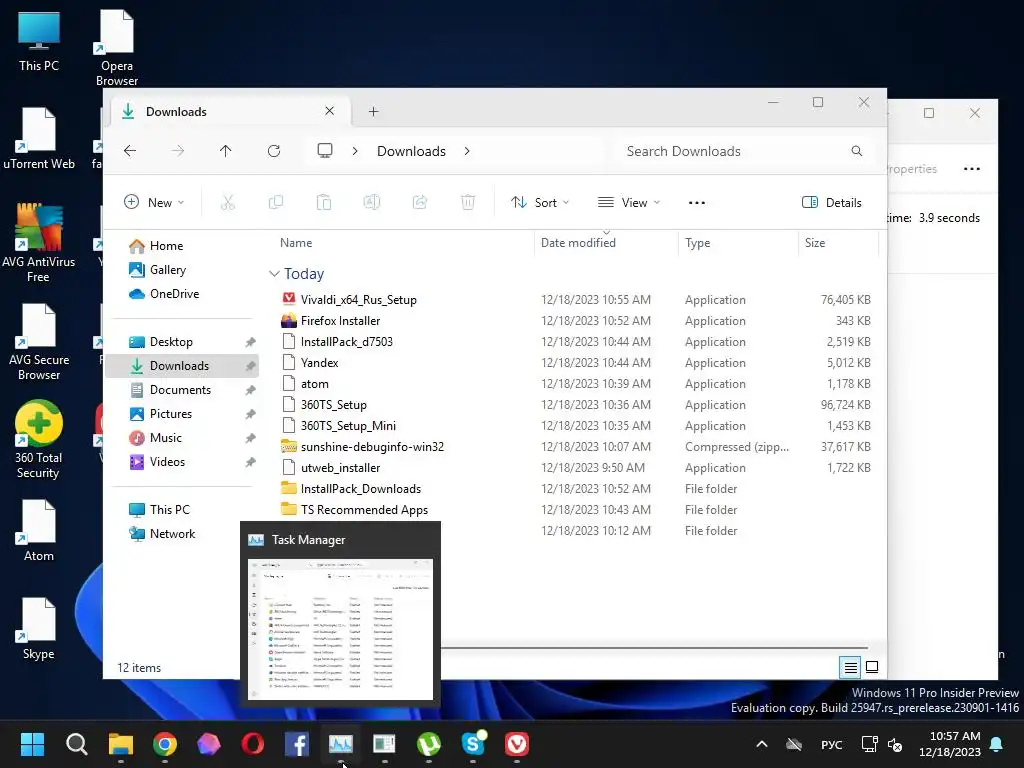
Task: Open Videos in navigation pane
Action: [x=157, y=462]
